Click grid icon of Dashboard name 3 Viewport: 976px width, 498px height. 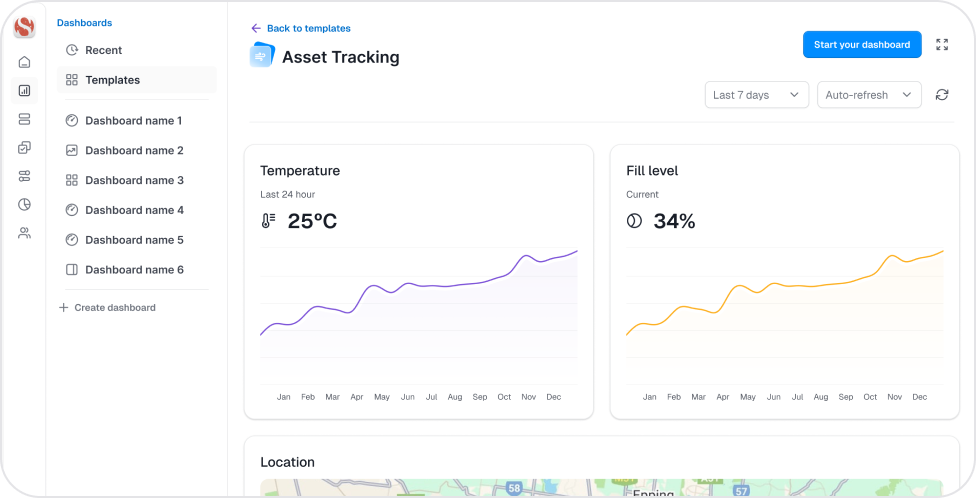[x=72, y=181]
